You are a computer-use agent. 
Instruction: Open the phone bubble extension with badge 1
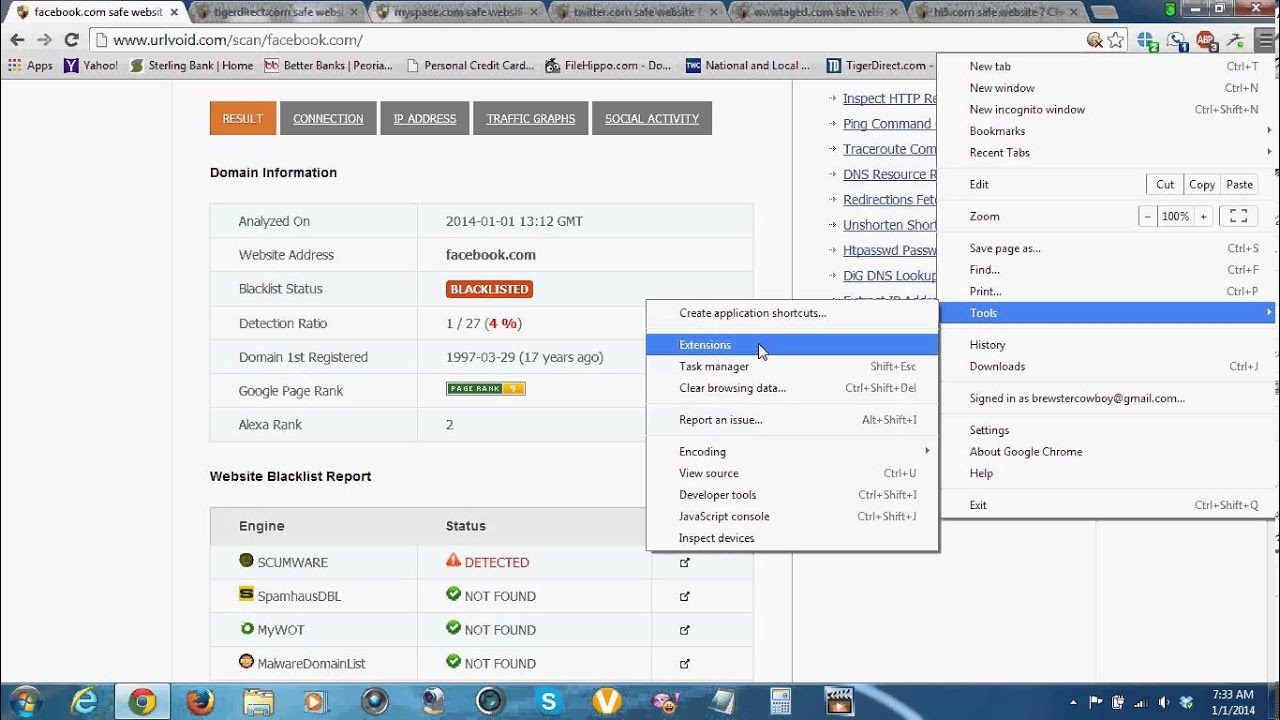click(1178, 41)
